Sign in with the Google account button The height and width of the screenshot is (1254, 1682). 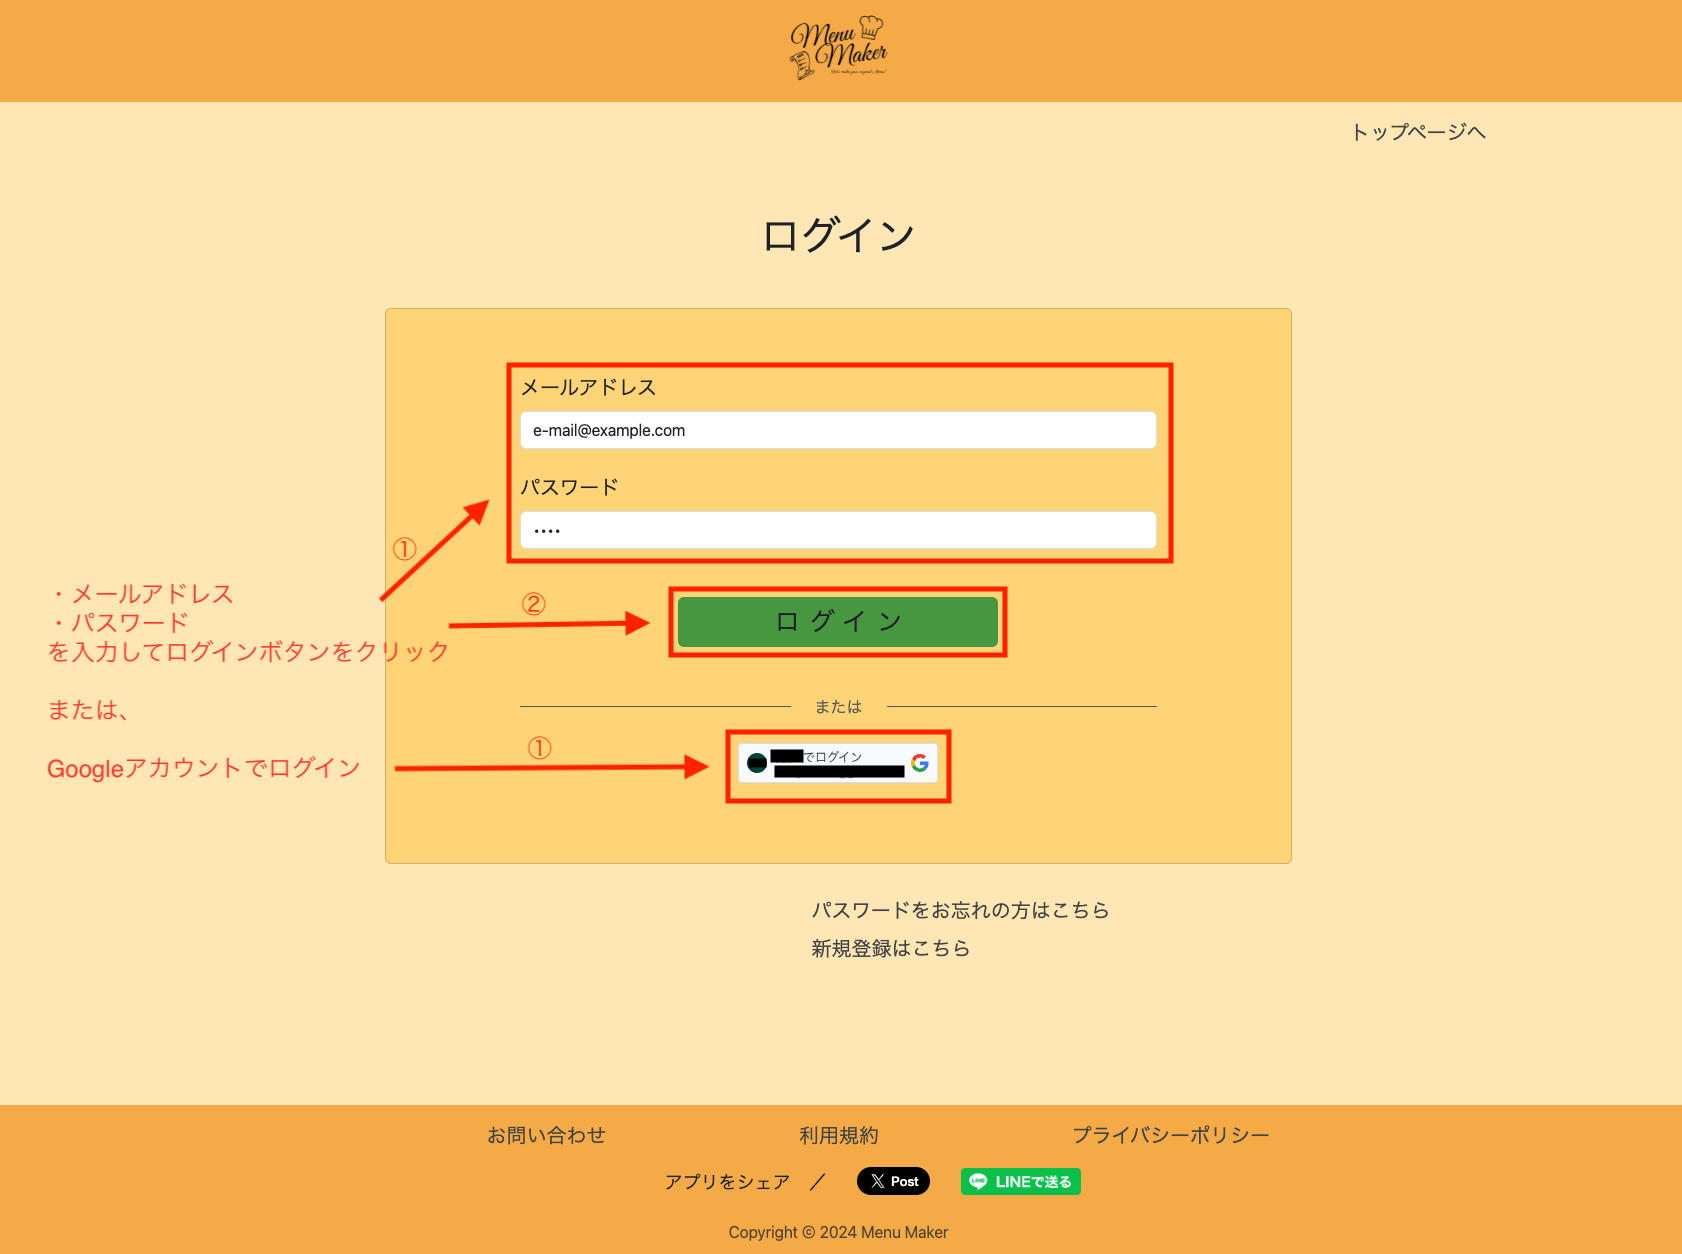coord(838,764)
